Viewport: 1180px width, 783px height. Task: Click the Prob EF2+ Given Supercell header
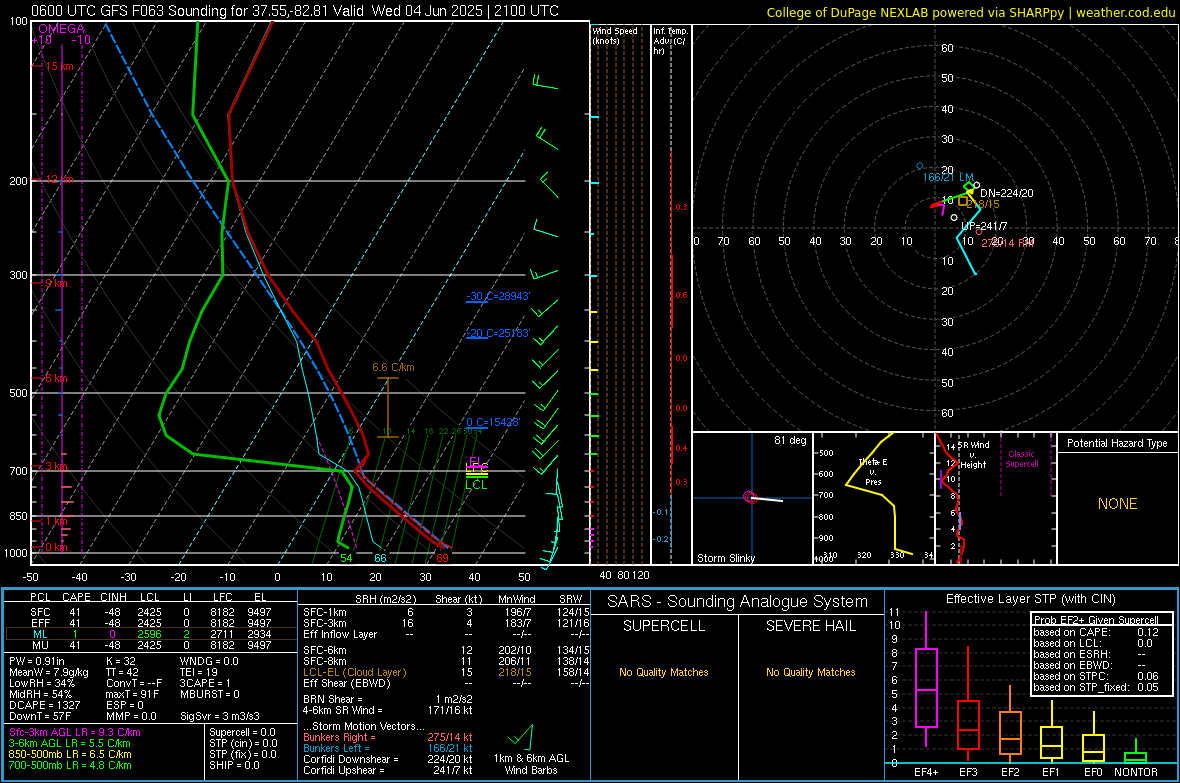pos(1096,620)
